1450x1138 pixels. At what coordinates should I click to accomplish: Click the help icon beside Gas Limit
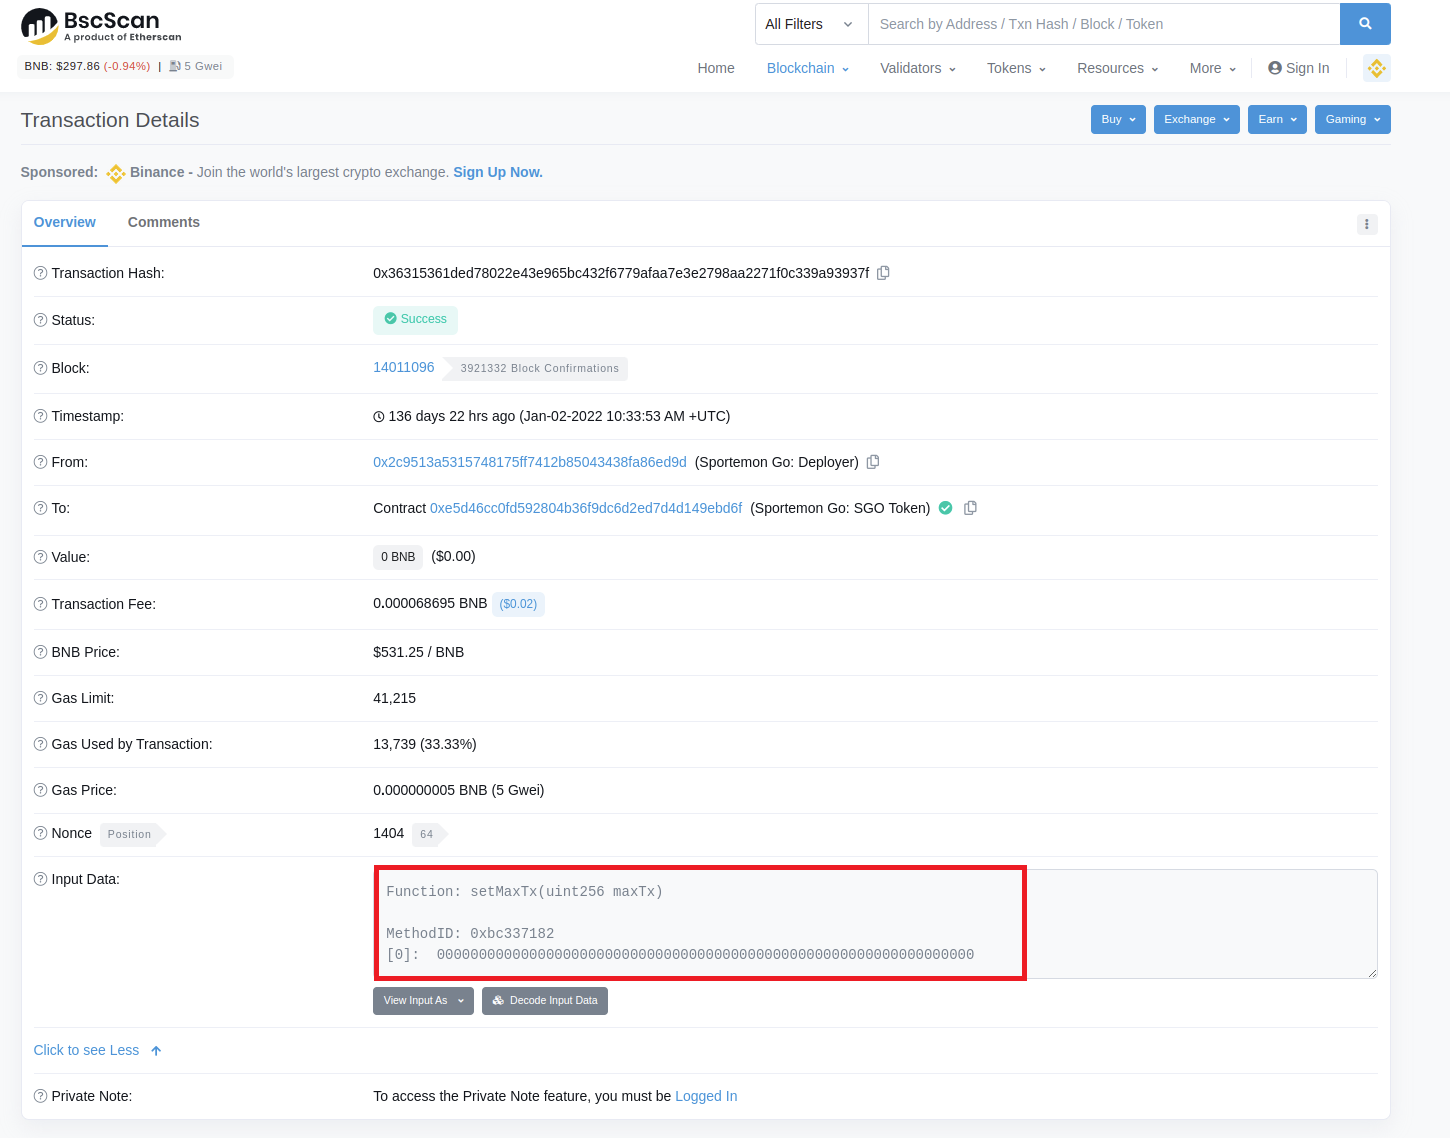[x=41, y=698]
